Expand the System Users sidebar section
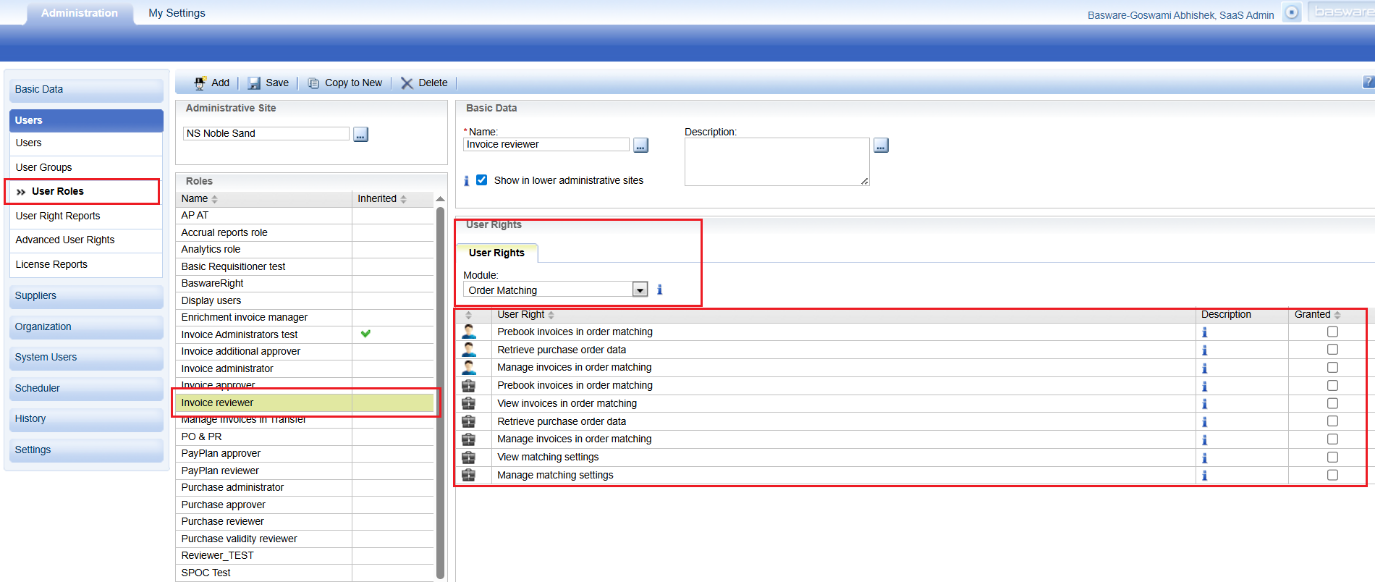 86,358
